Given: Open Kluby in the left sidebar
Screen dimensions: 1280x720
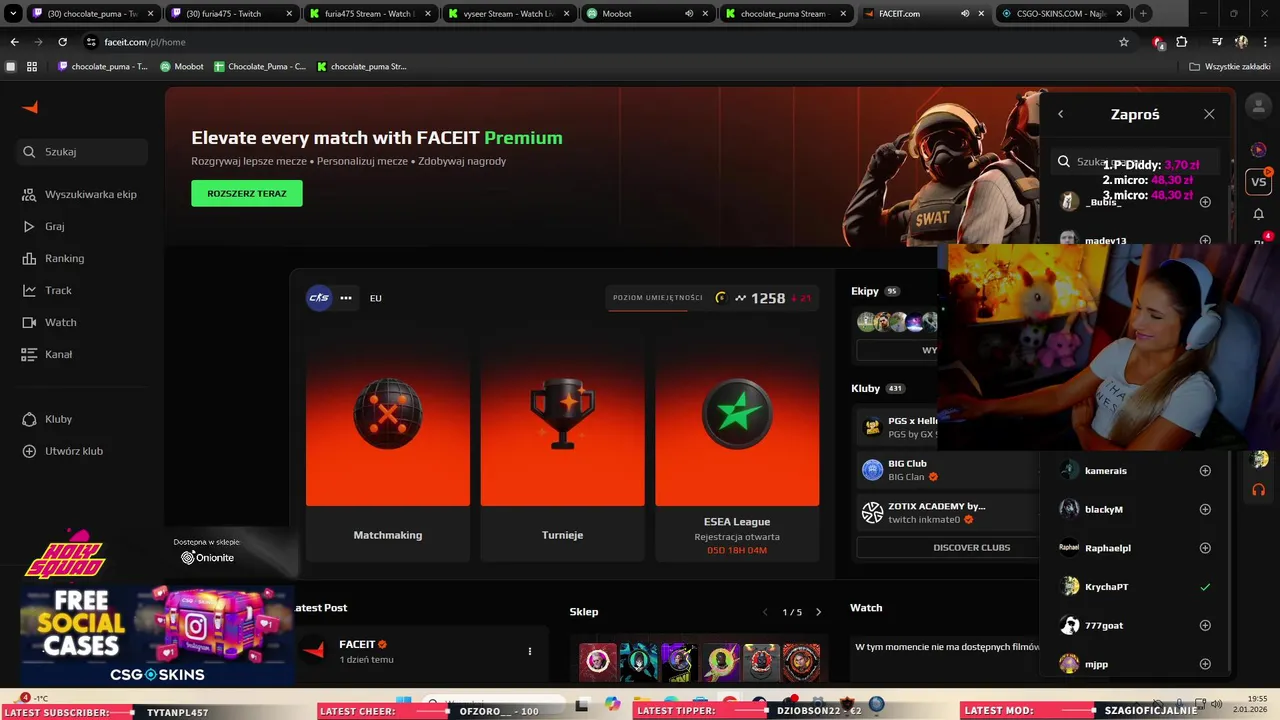Looking at the screenshot, I should 48,419.
